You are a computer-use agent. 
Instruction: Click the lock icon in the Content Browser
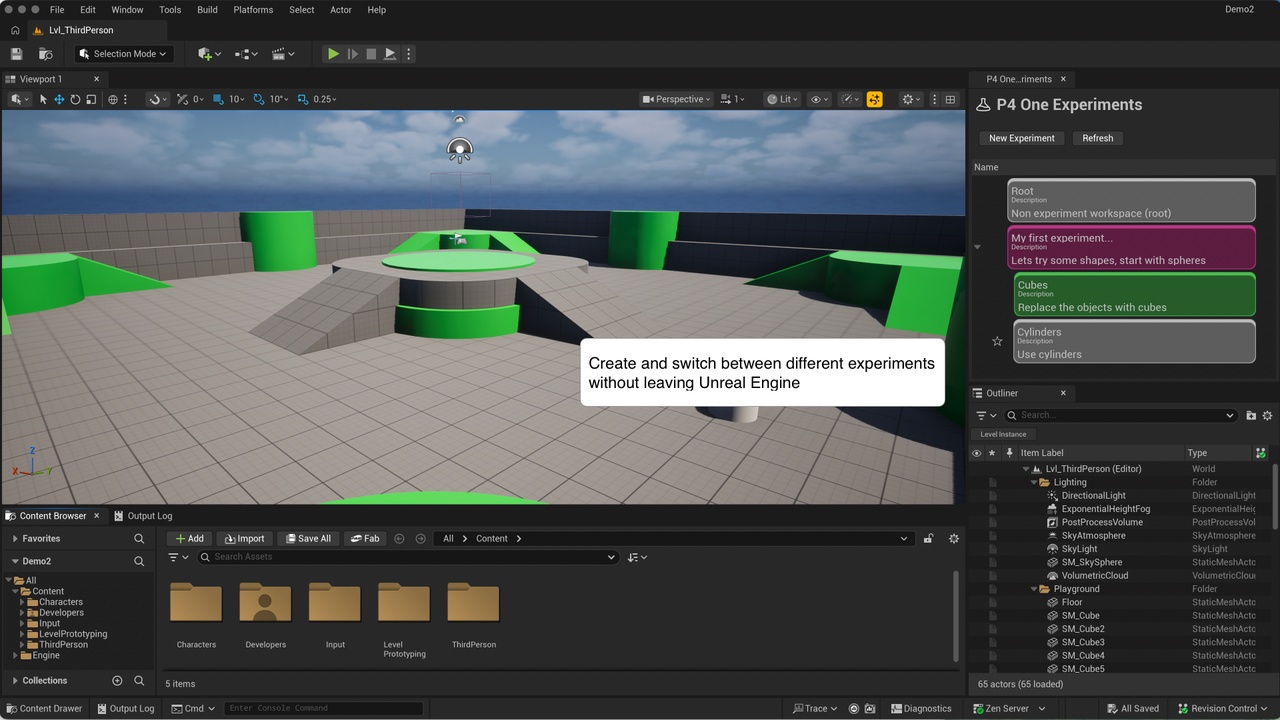pyautogui.click(x=928, y=538)
